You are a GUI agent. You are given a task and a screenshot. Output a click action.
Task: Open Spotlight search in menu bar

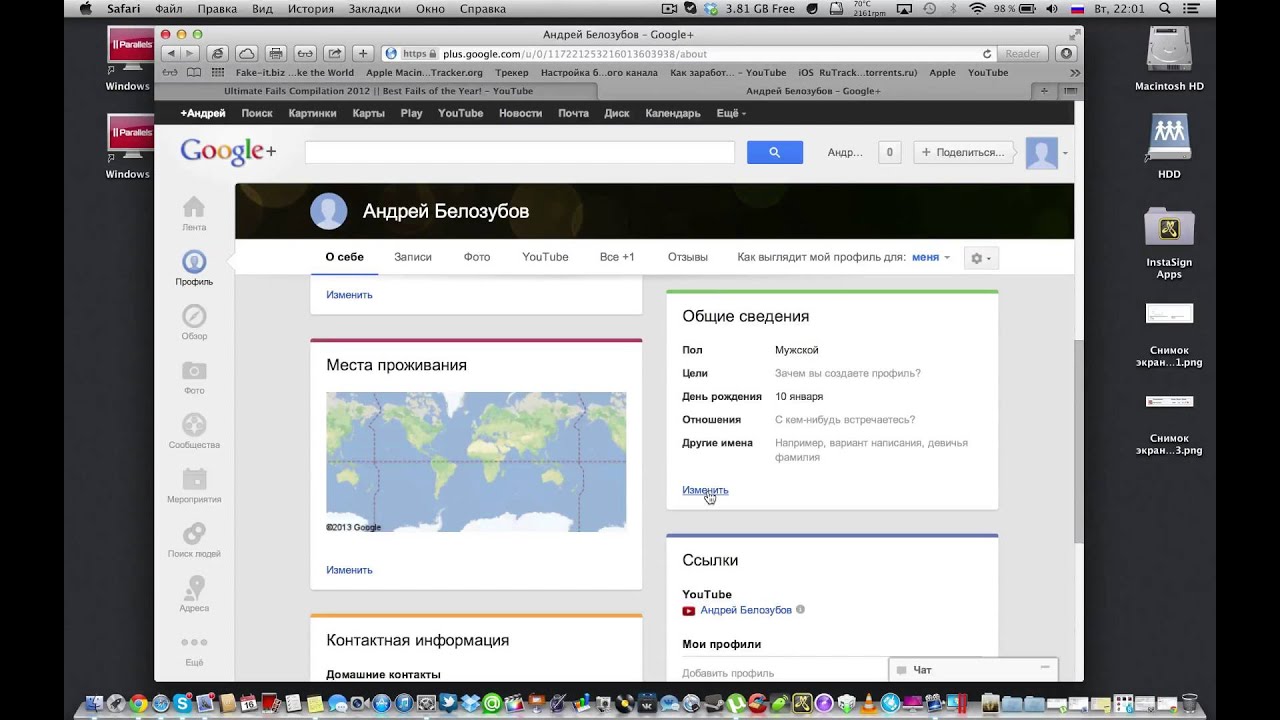click(x=1164, y=8)
